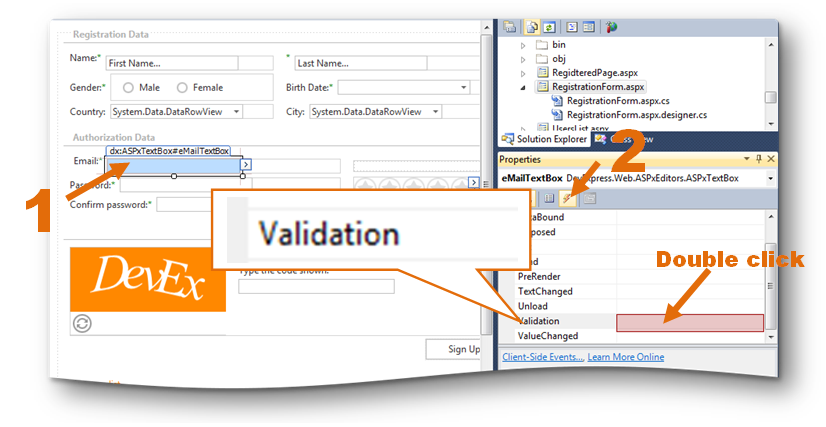Select the RegistrationForm.aspx.designer.cs file
This screenshot has width=826, height=427.
pos(637,115)
